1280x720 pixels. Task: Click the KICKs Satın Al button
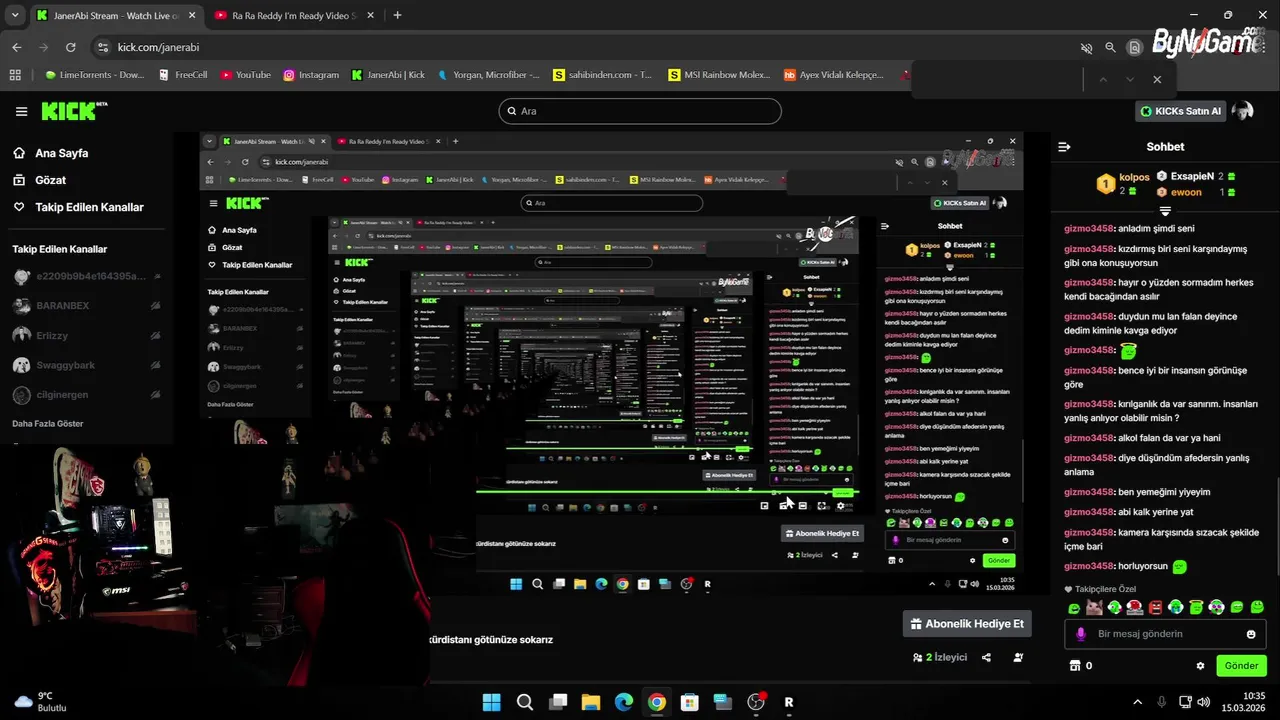tap(1181, 111)
